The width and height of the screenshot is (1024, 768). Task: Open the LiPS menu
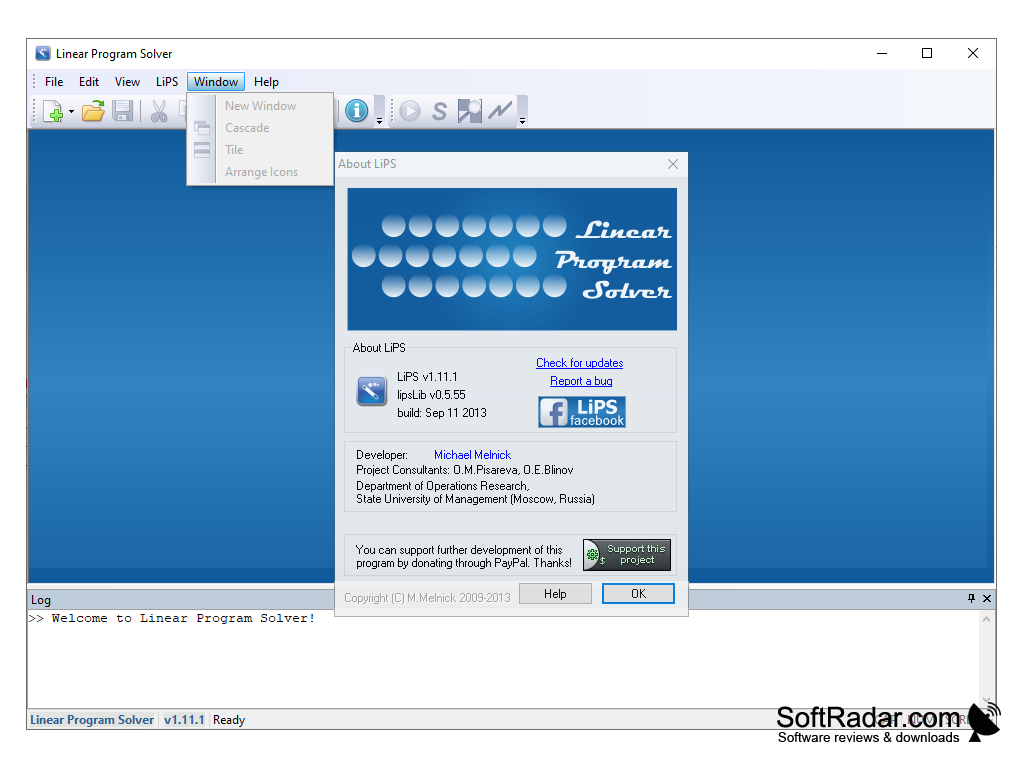point(167,82)
